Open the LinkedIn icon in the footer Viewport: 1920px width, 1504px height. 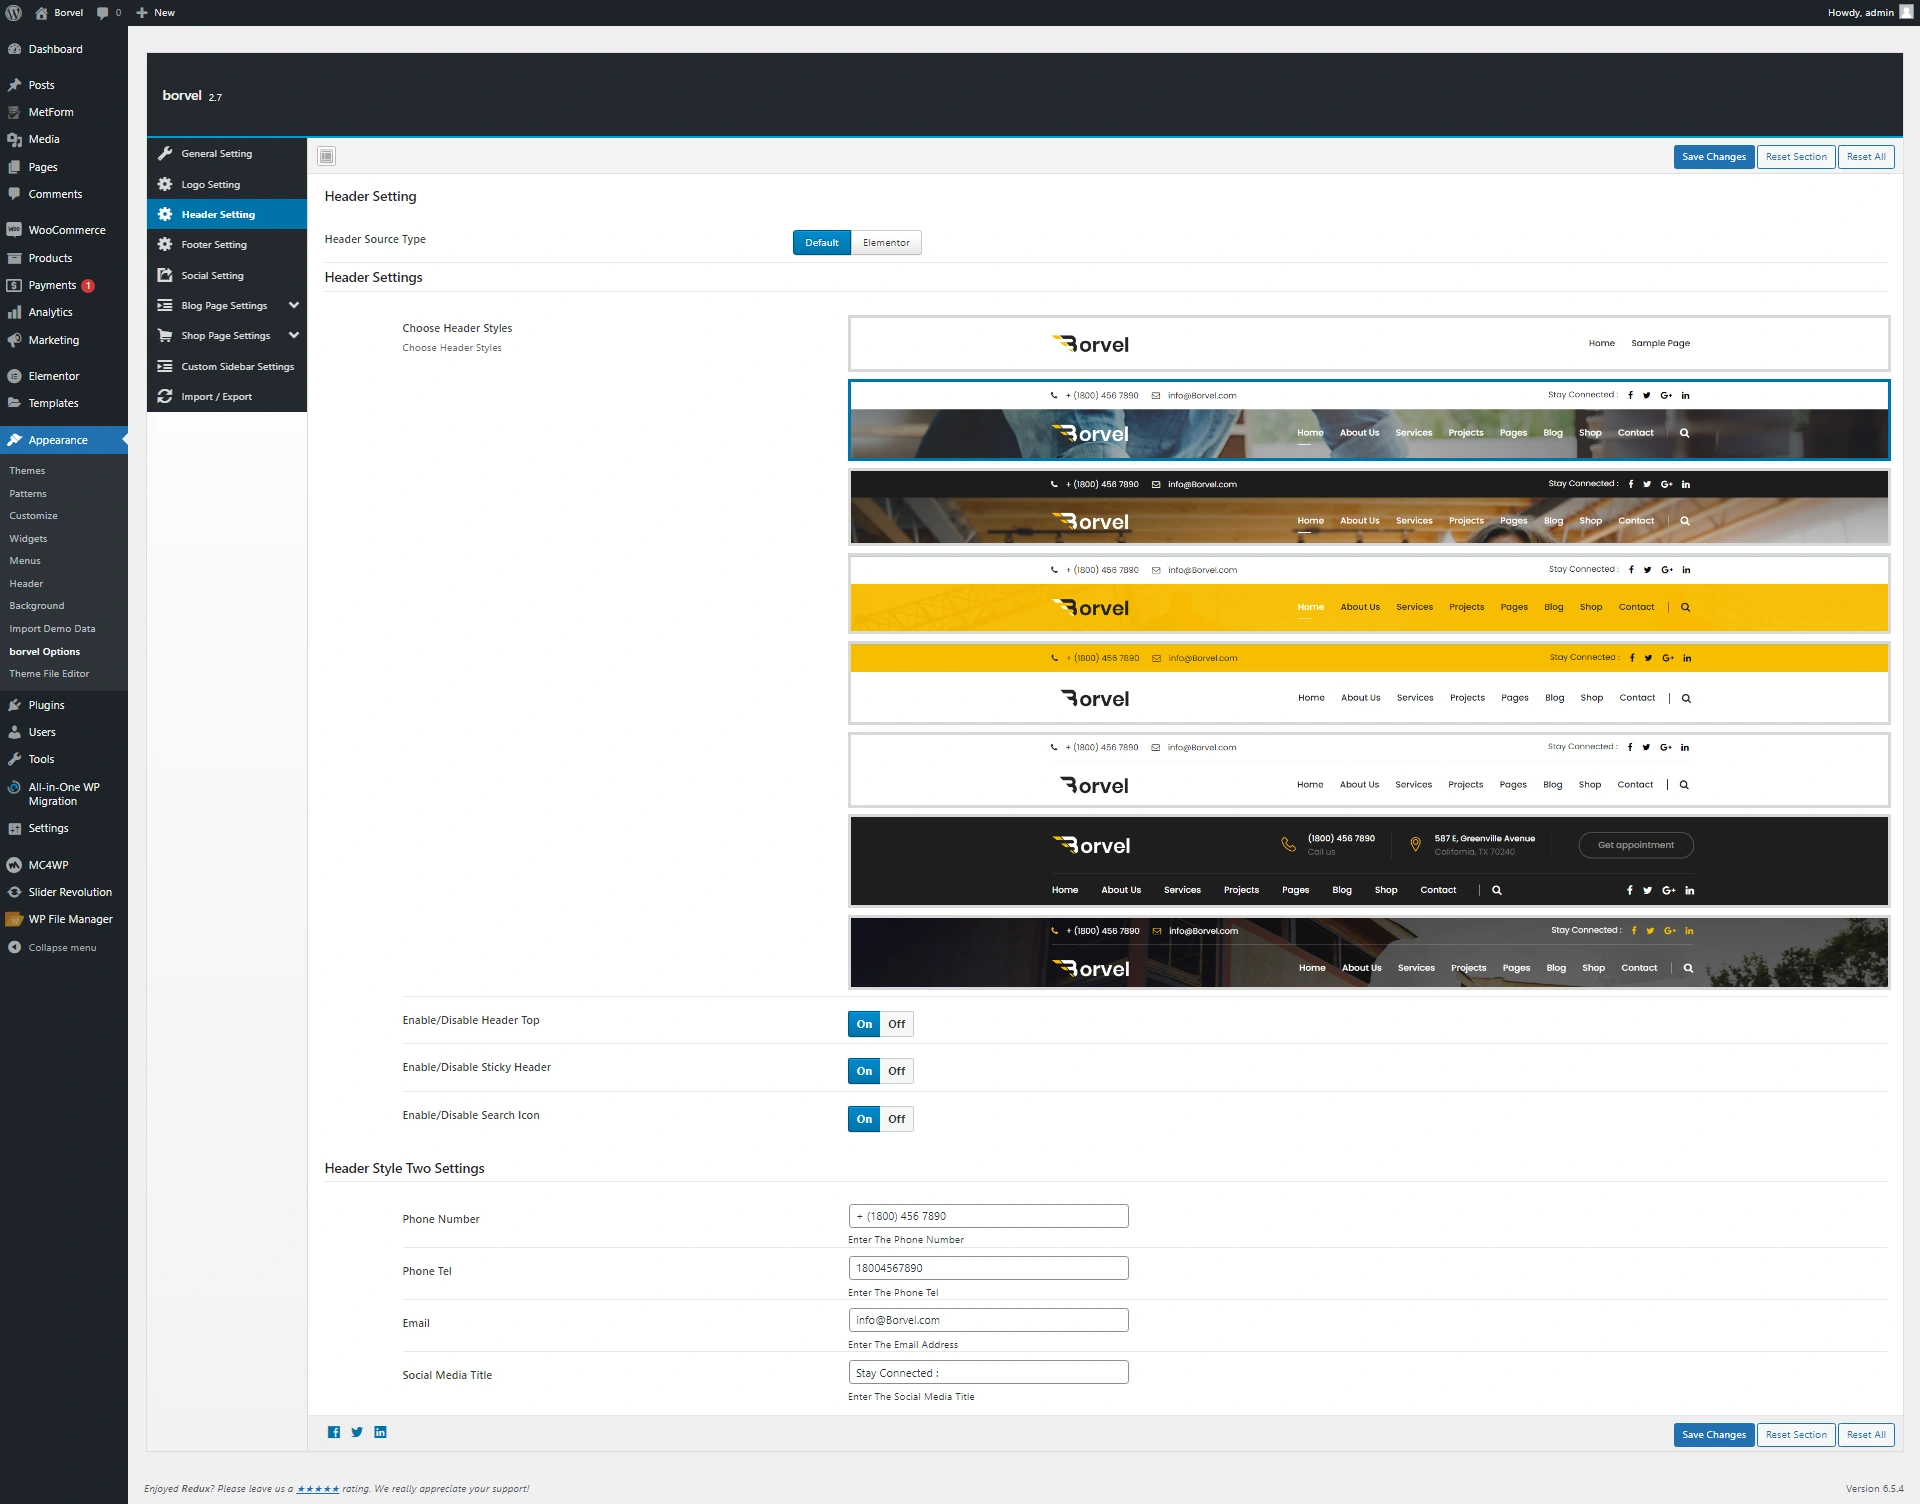pos(380,1432)
